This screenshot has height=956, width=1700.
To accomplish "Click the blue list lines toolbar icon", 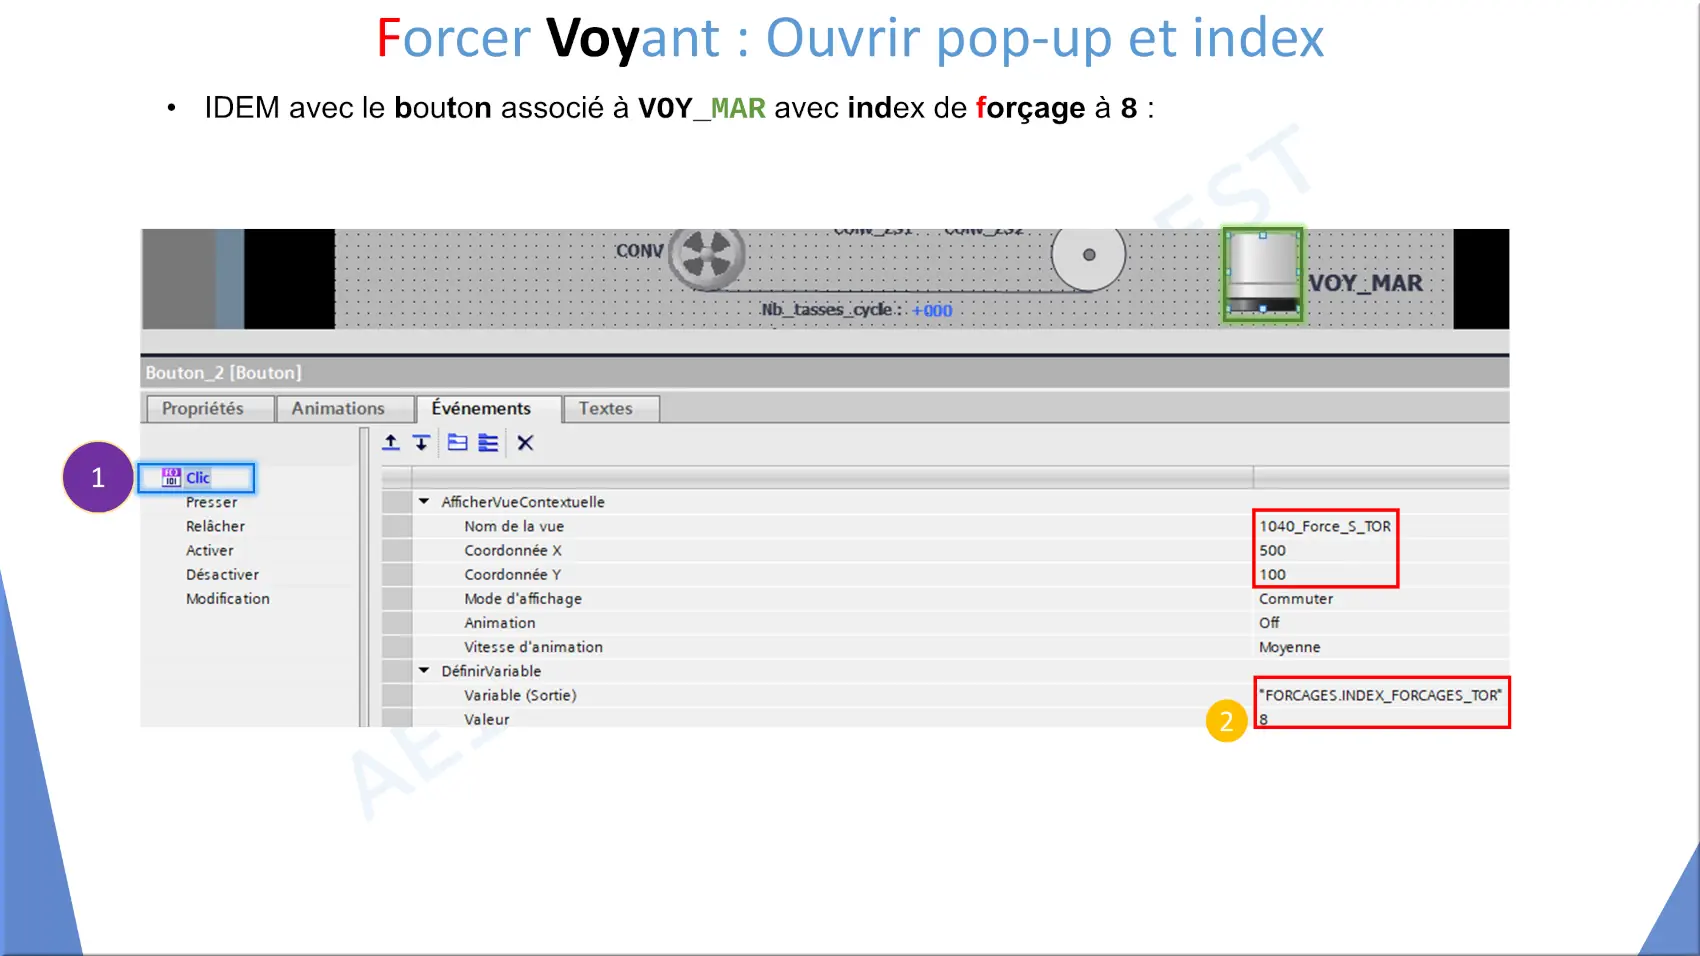I will [488, 443].
